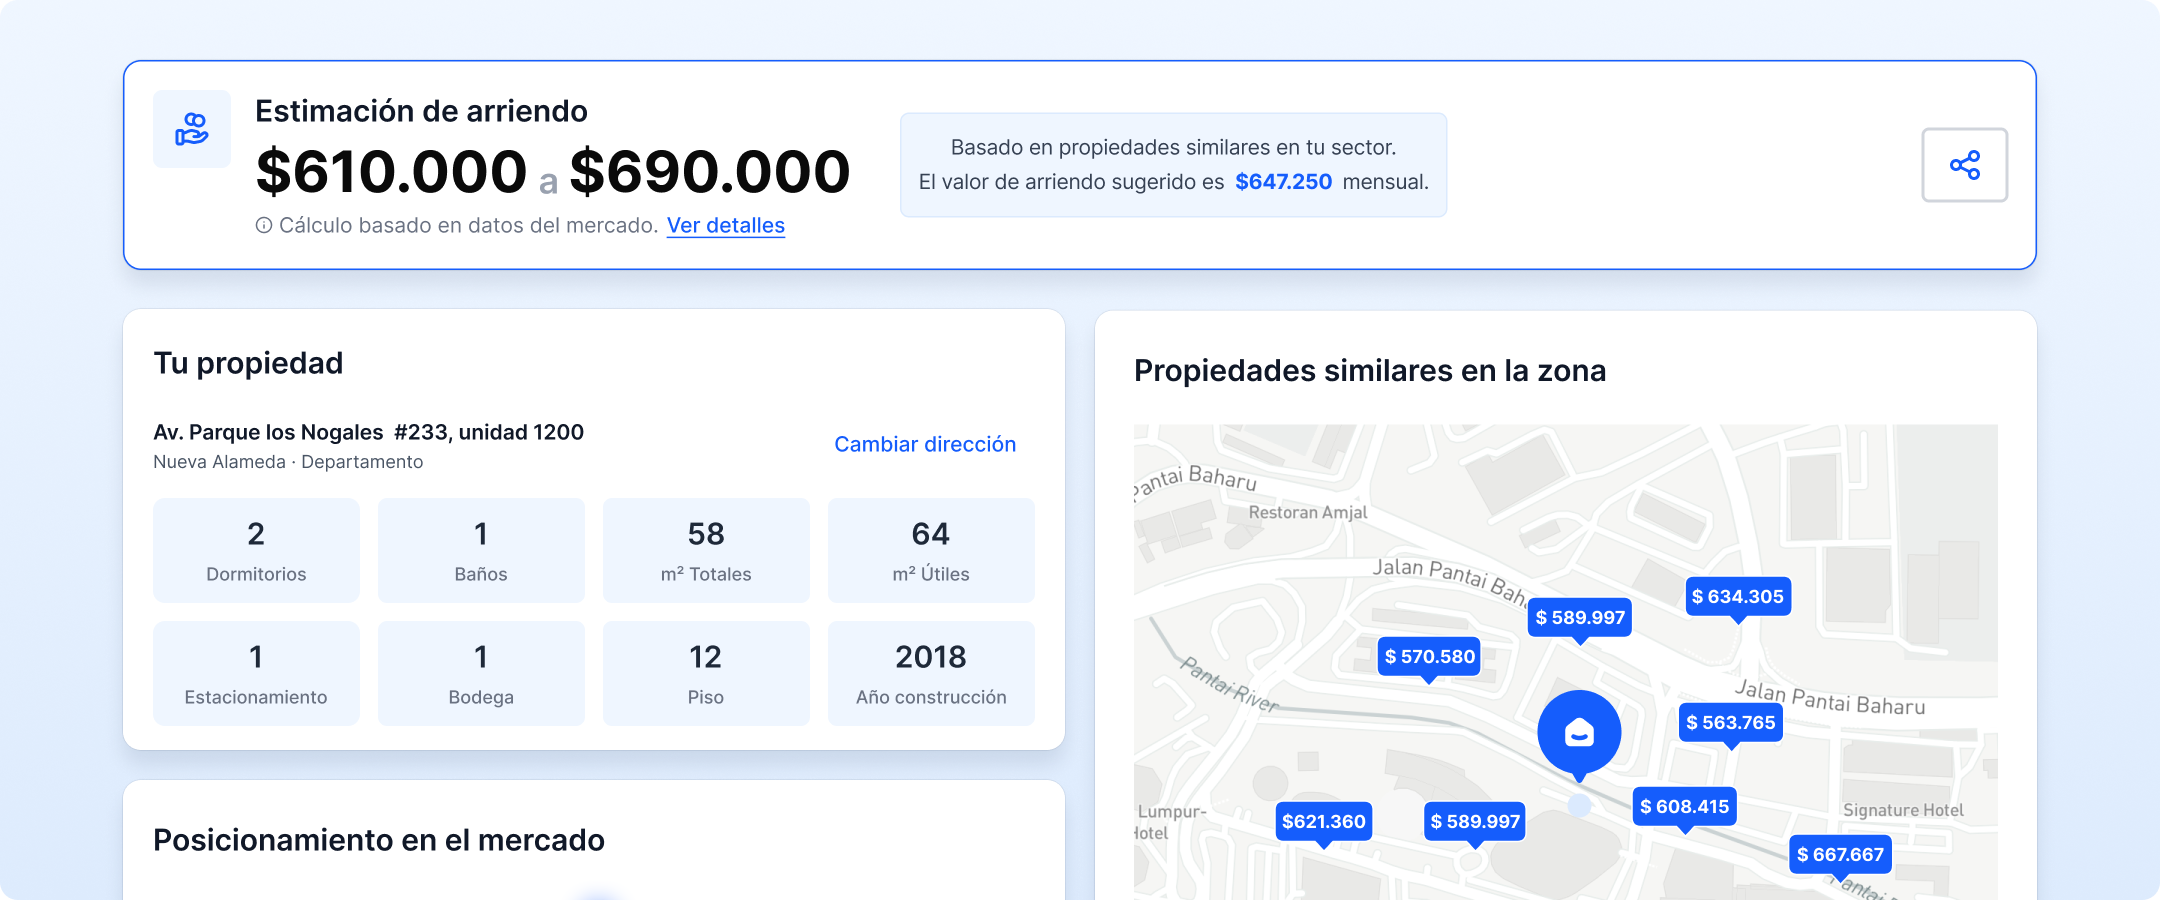Click the Bodega tile in Tu propiedad
Screen dimensions: 2160x900
pos(480,673)
